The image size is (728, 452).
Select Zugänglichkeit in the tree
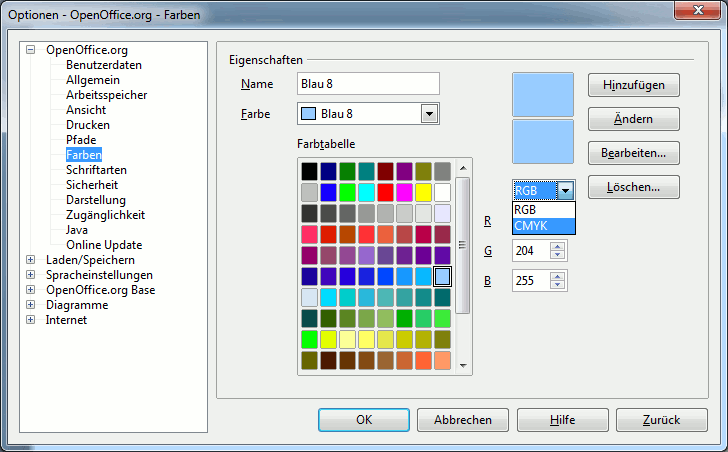(105, 215)
